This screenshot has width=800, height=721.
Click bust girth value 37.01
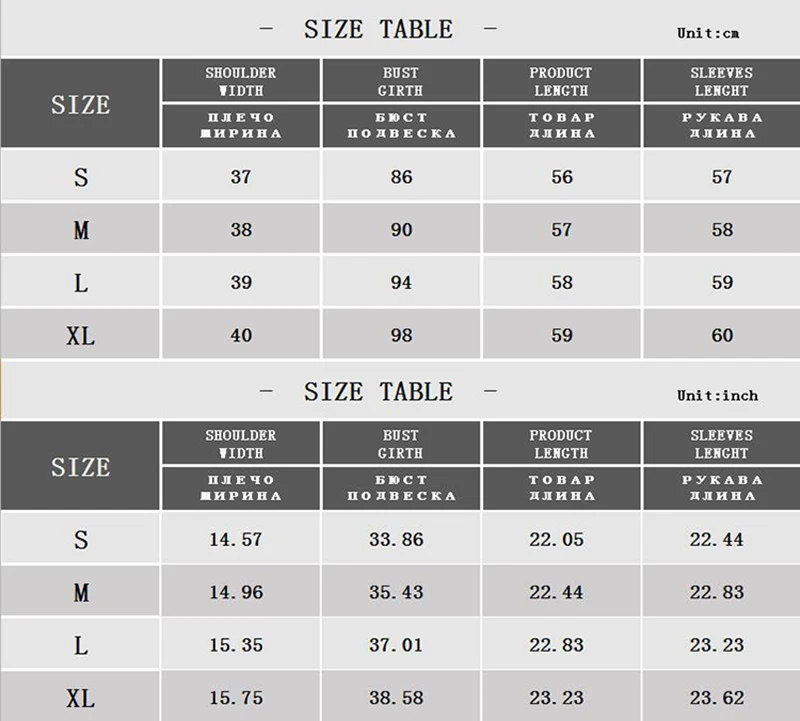pos(396,644)
